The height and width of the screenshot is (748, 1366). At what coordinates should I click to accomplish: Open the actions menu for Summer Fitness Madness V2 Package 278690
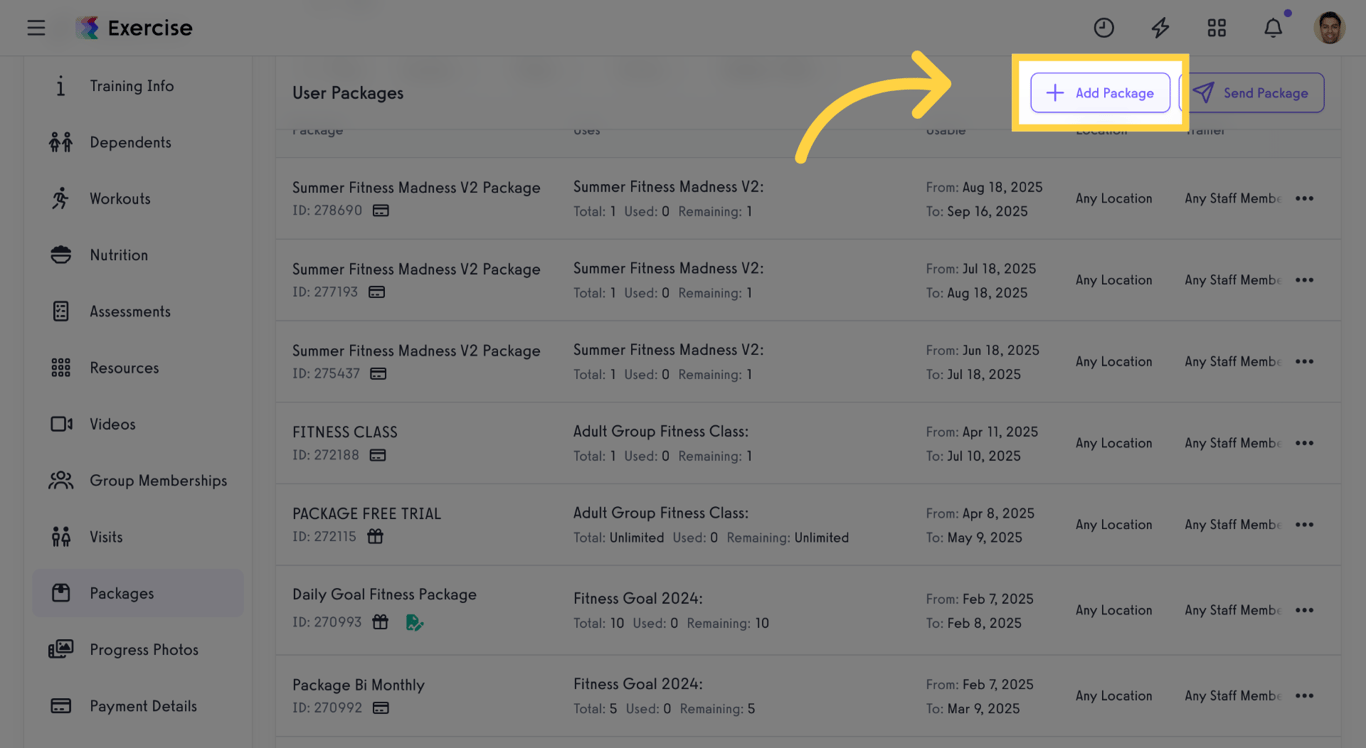click(1304, 198)
